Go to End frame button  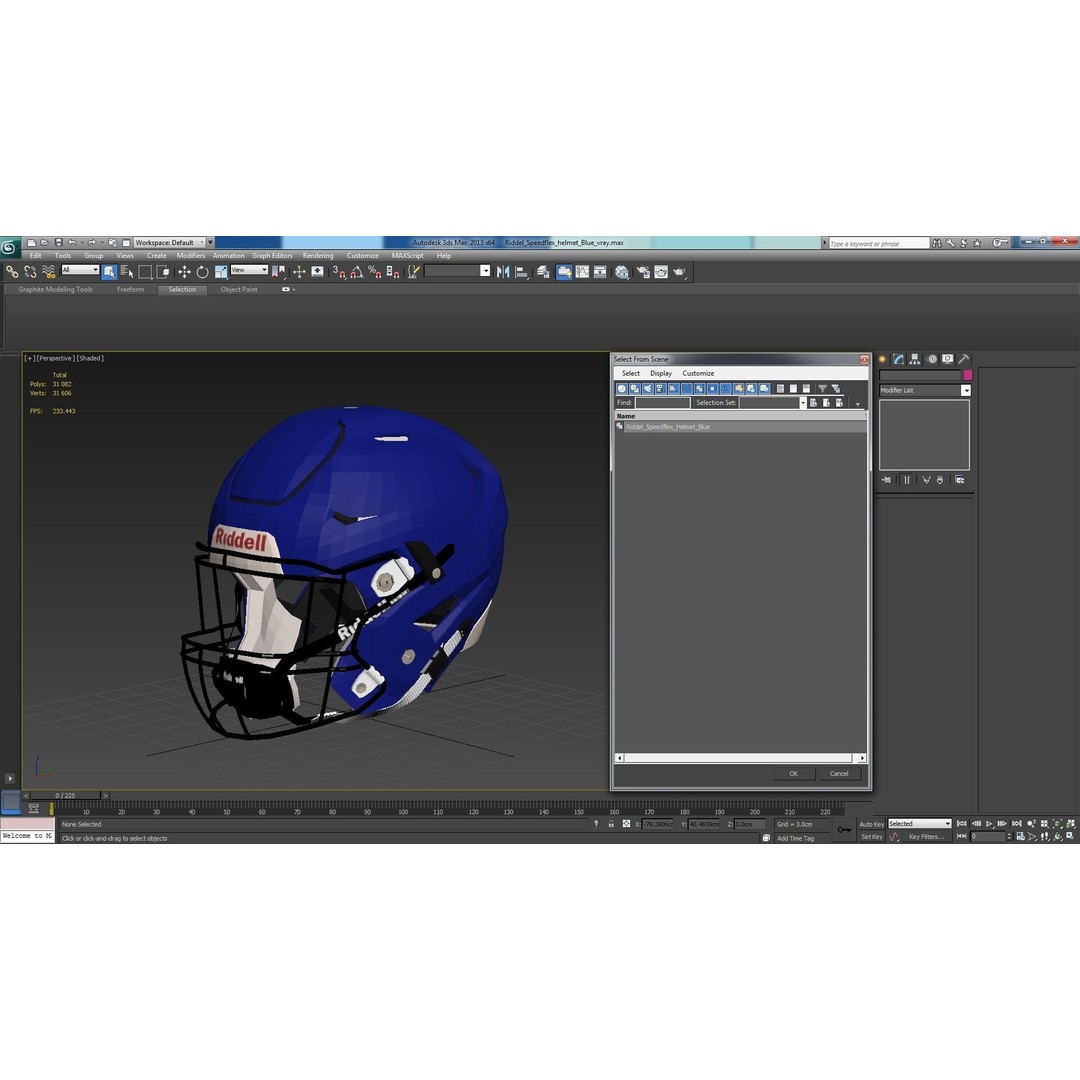(x=1016, y=824)
